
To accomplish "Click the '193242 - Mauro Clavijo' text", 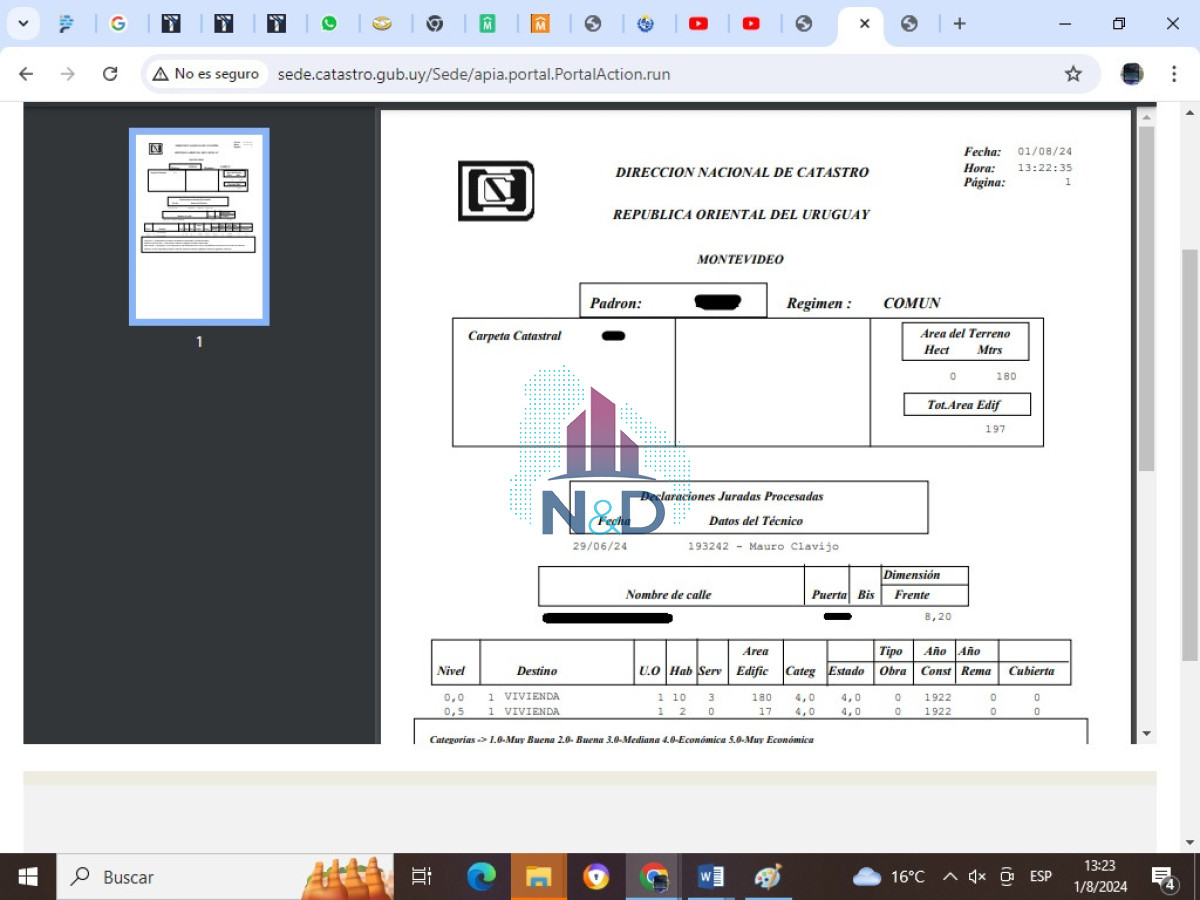I will click(x=763, y=546).
